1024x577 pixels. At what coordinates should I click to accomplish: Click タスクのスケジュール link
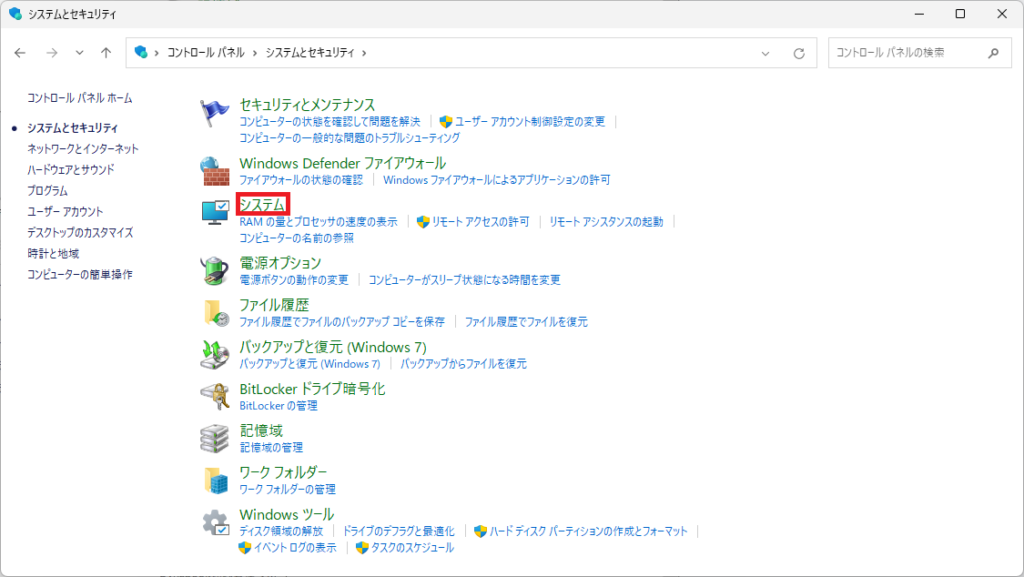pyautogui.click(x=412, y=548)
